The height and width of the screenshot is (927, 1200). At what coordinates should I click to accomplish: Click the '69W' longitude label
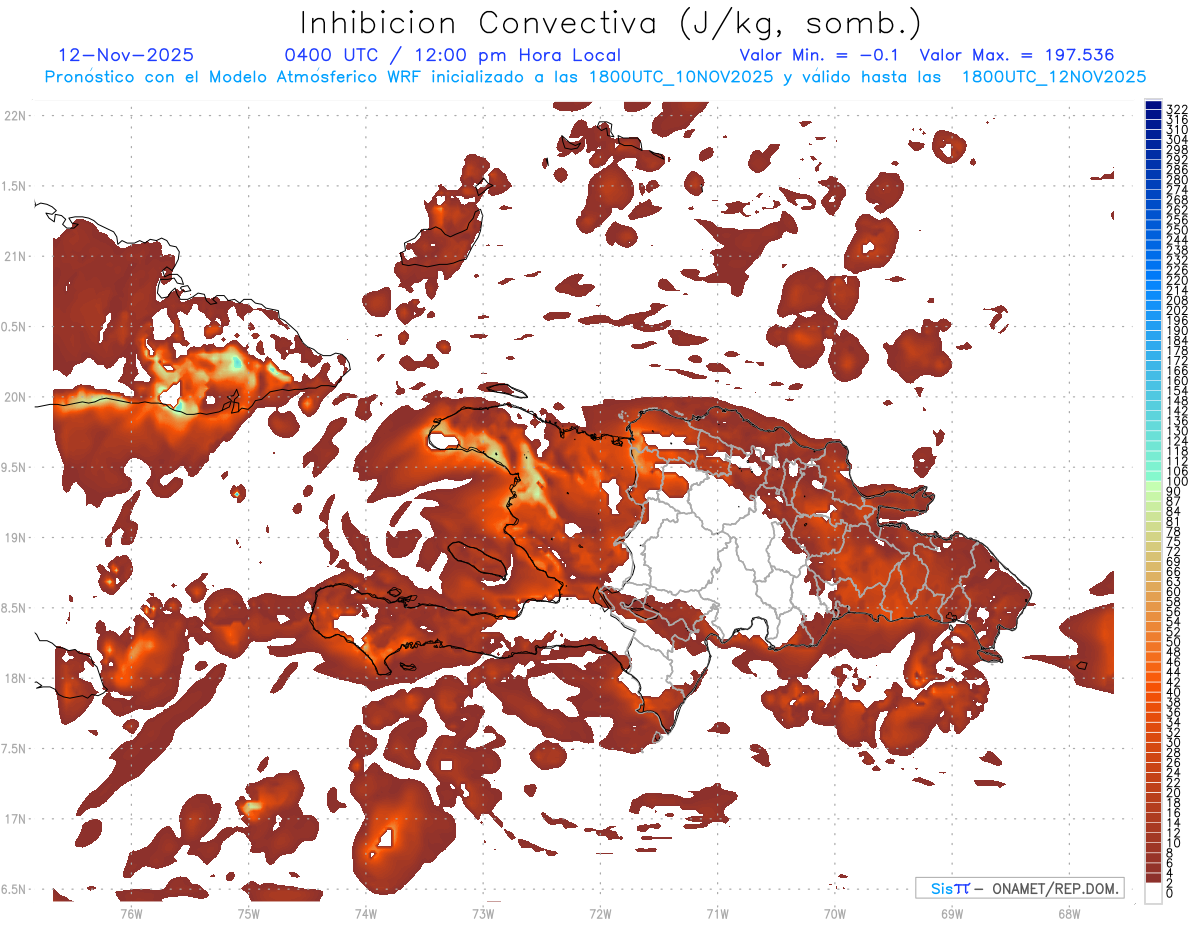951,913
